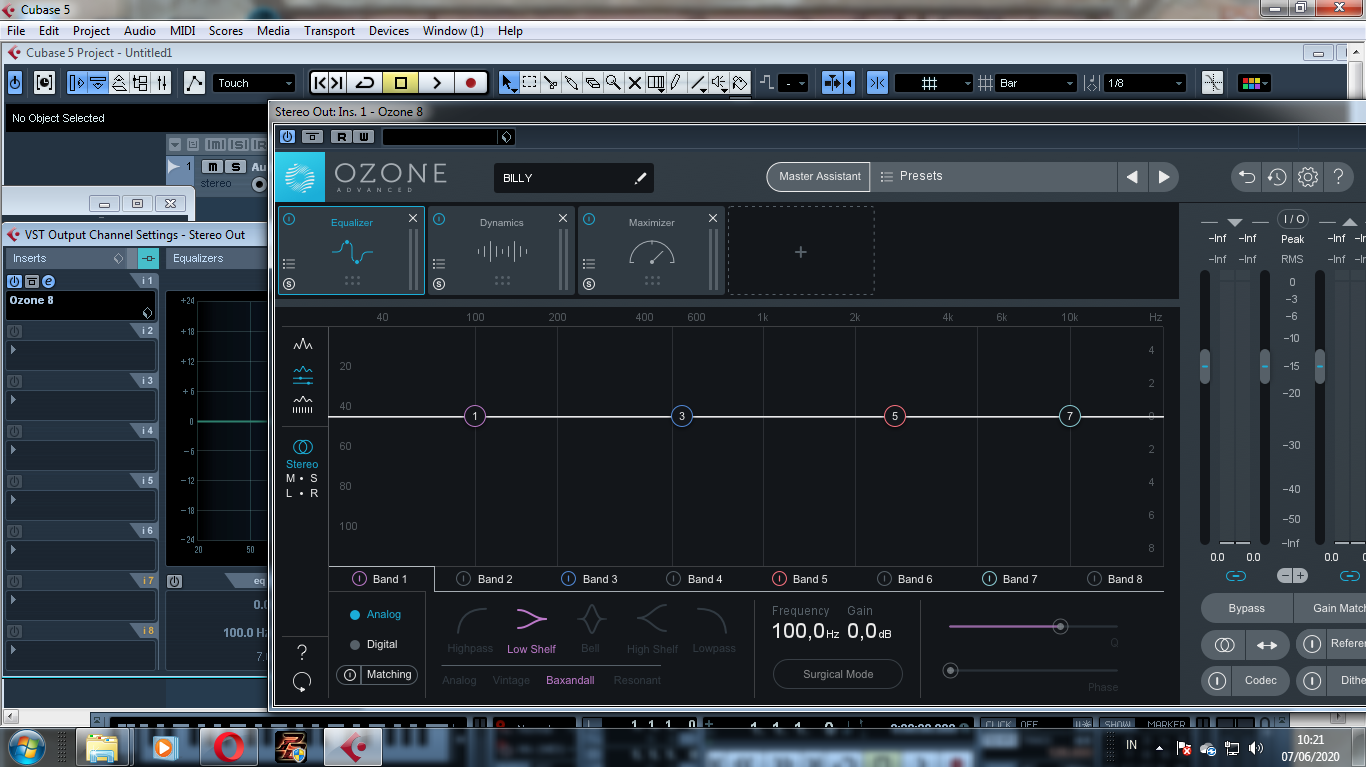
Task: Click the Stereo processing mode icon
Action: (x=301, y=448)
